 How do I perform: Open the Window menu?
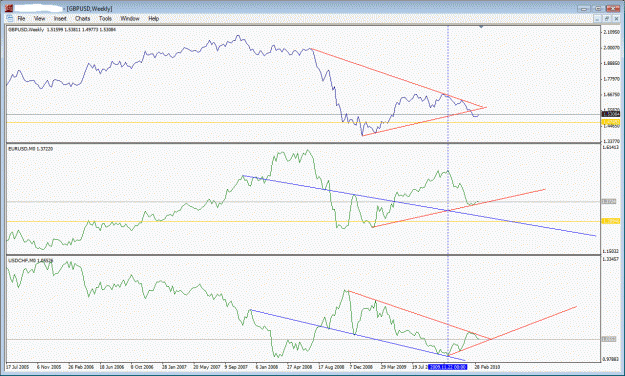[130, 18]
